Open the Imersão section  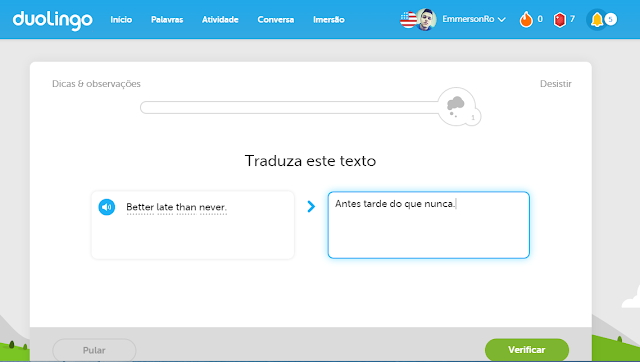329,20
